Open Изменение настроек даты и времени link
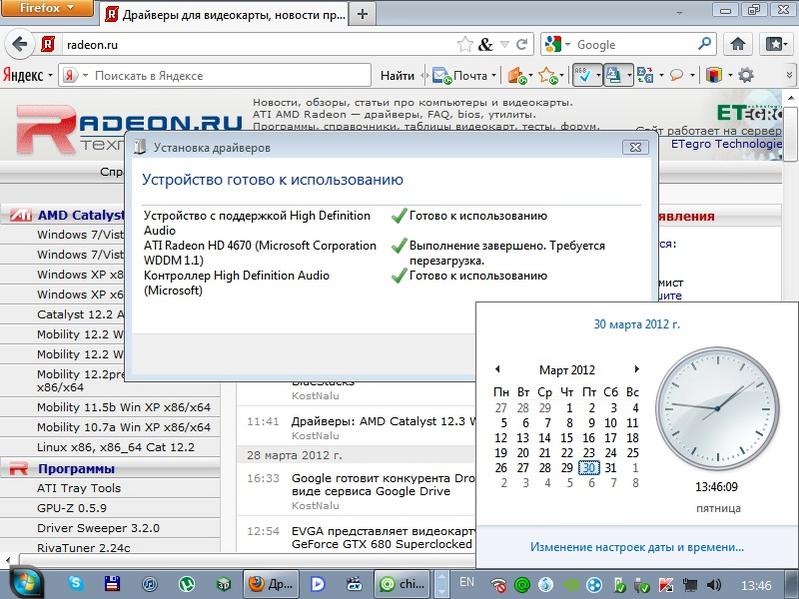This screenshot has height=599, width=799. [637, 547]
